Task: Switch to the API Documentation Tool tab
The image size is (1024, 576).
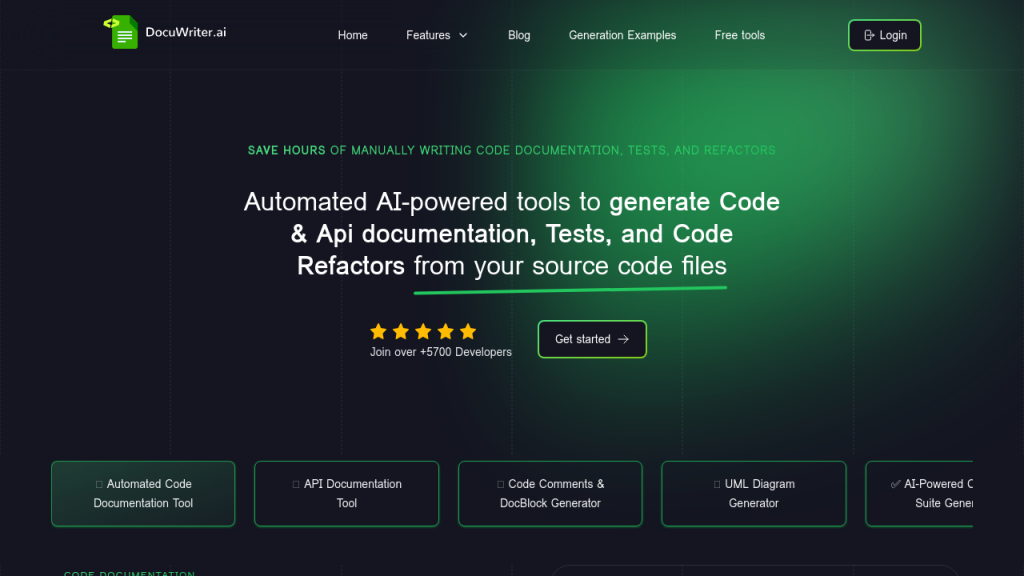Action: pyautogui.click(x=346, y=493)
